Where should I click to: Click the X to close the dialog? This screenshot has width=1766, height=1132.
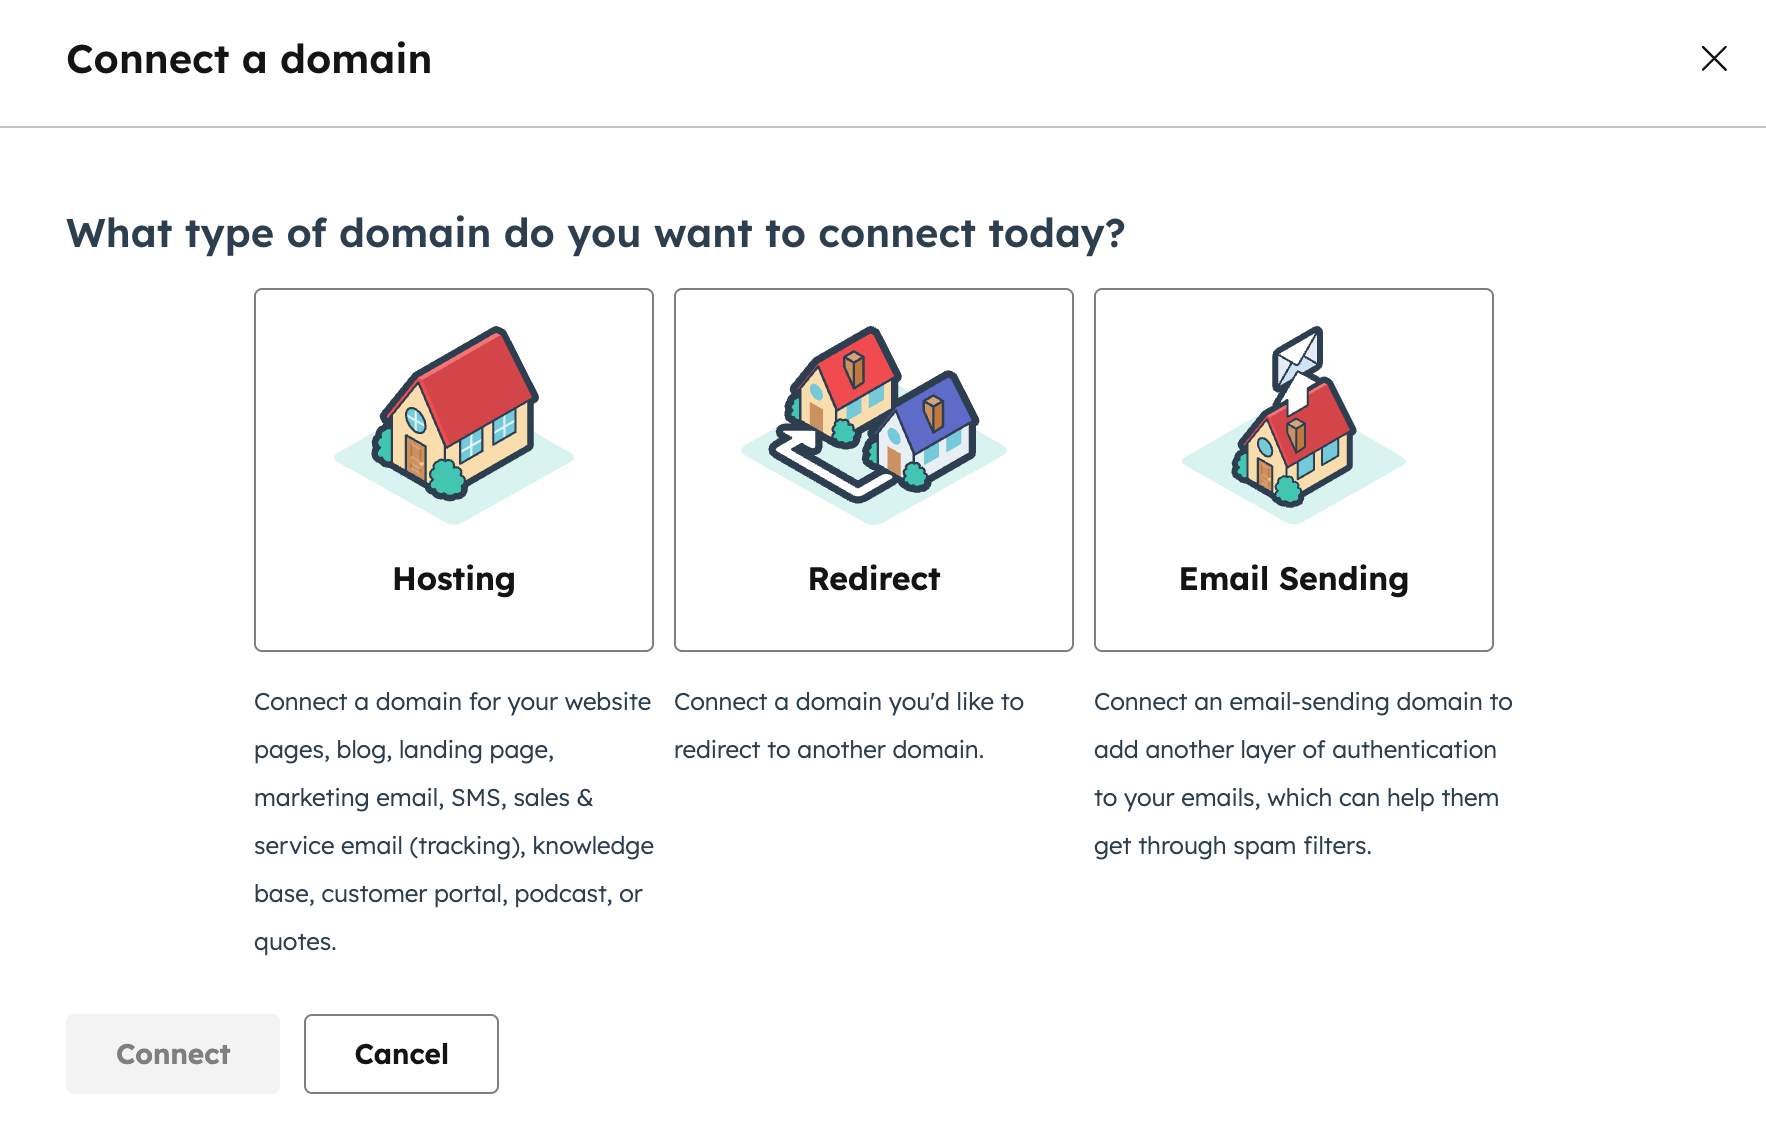click(x=1714, y=60)
